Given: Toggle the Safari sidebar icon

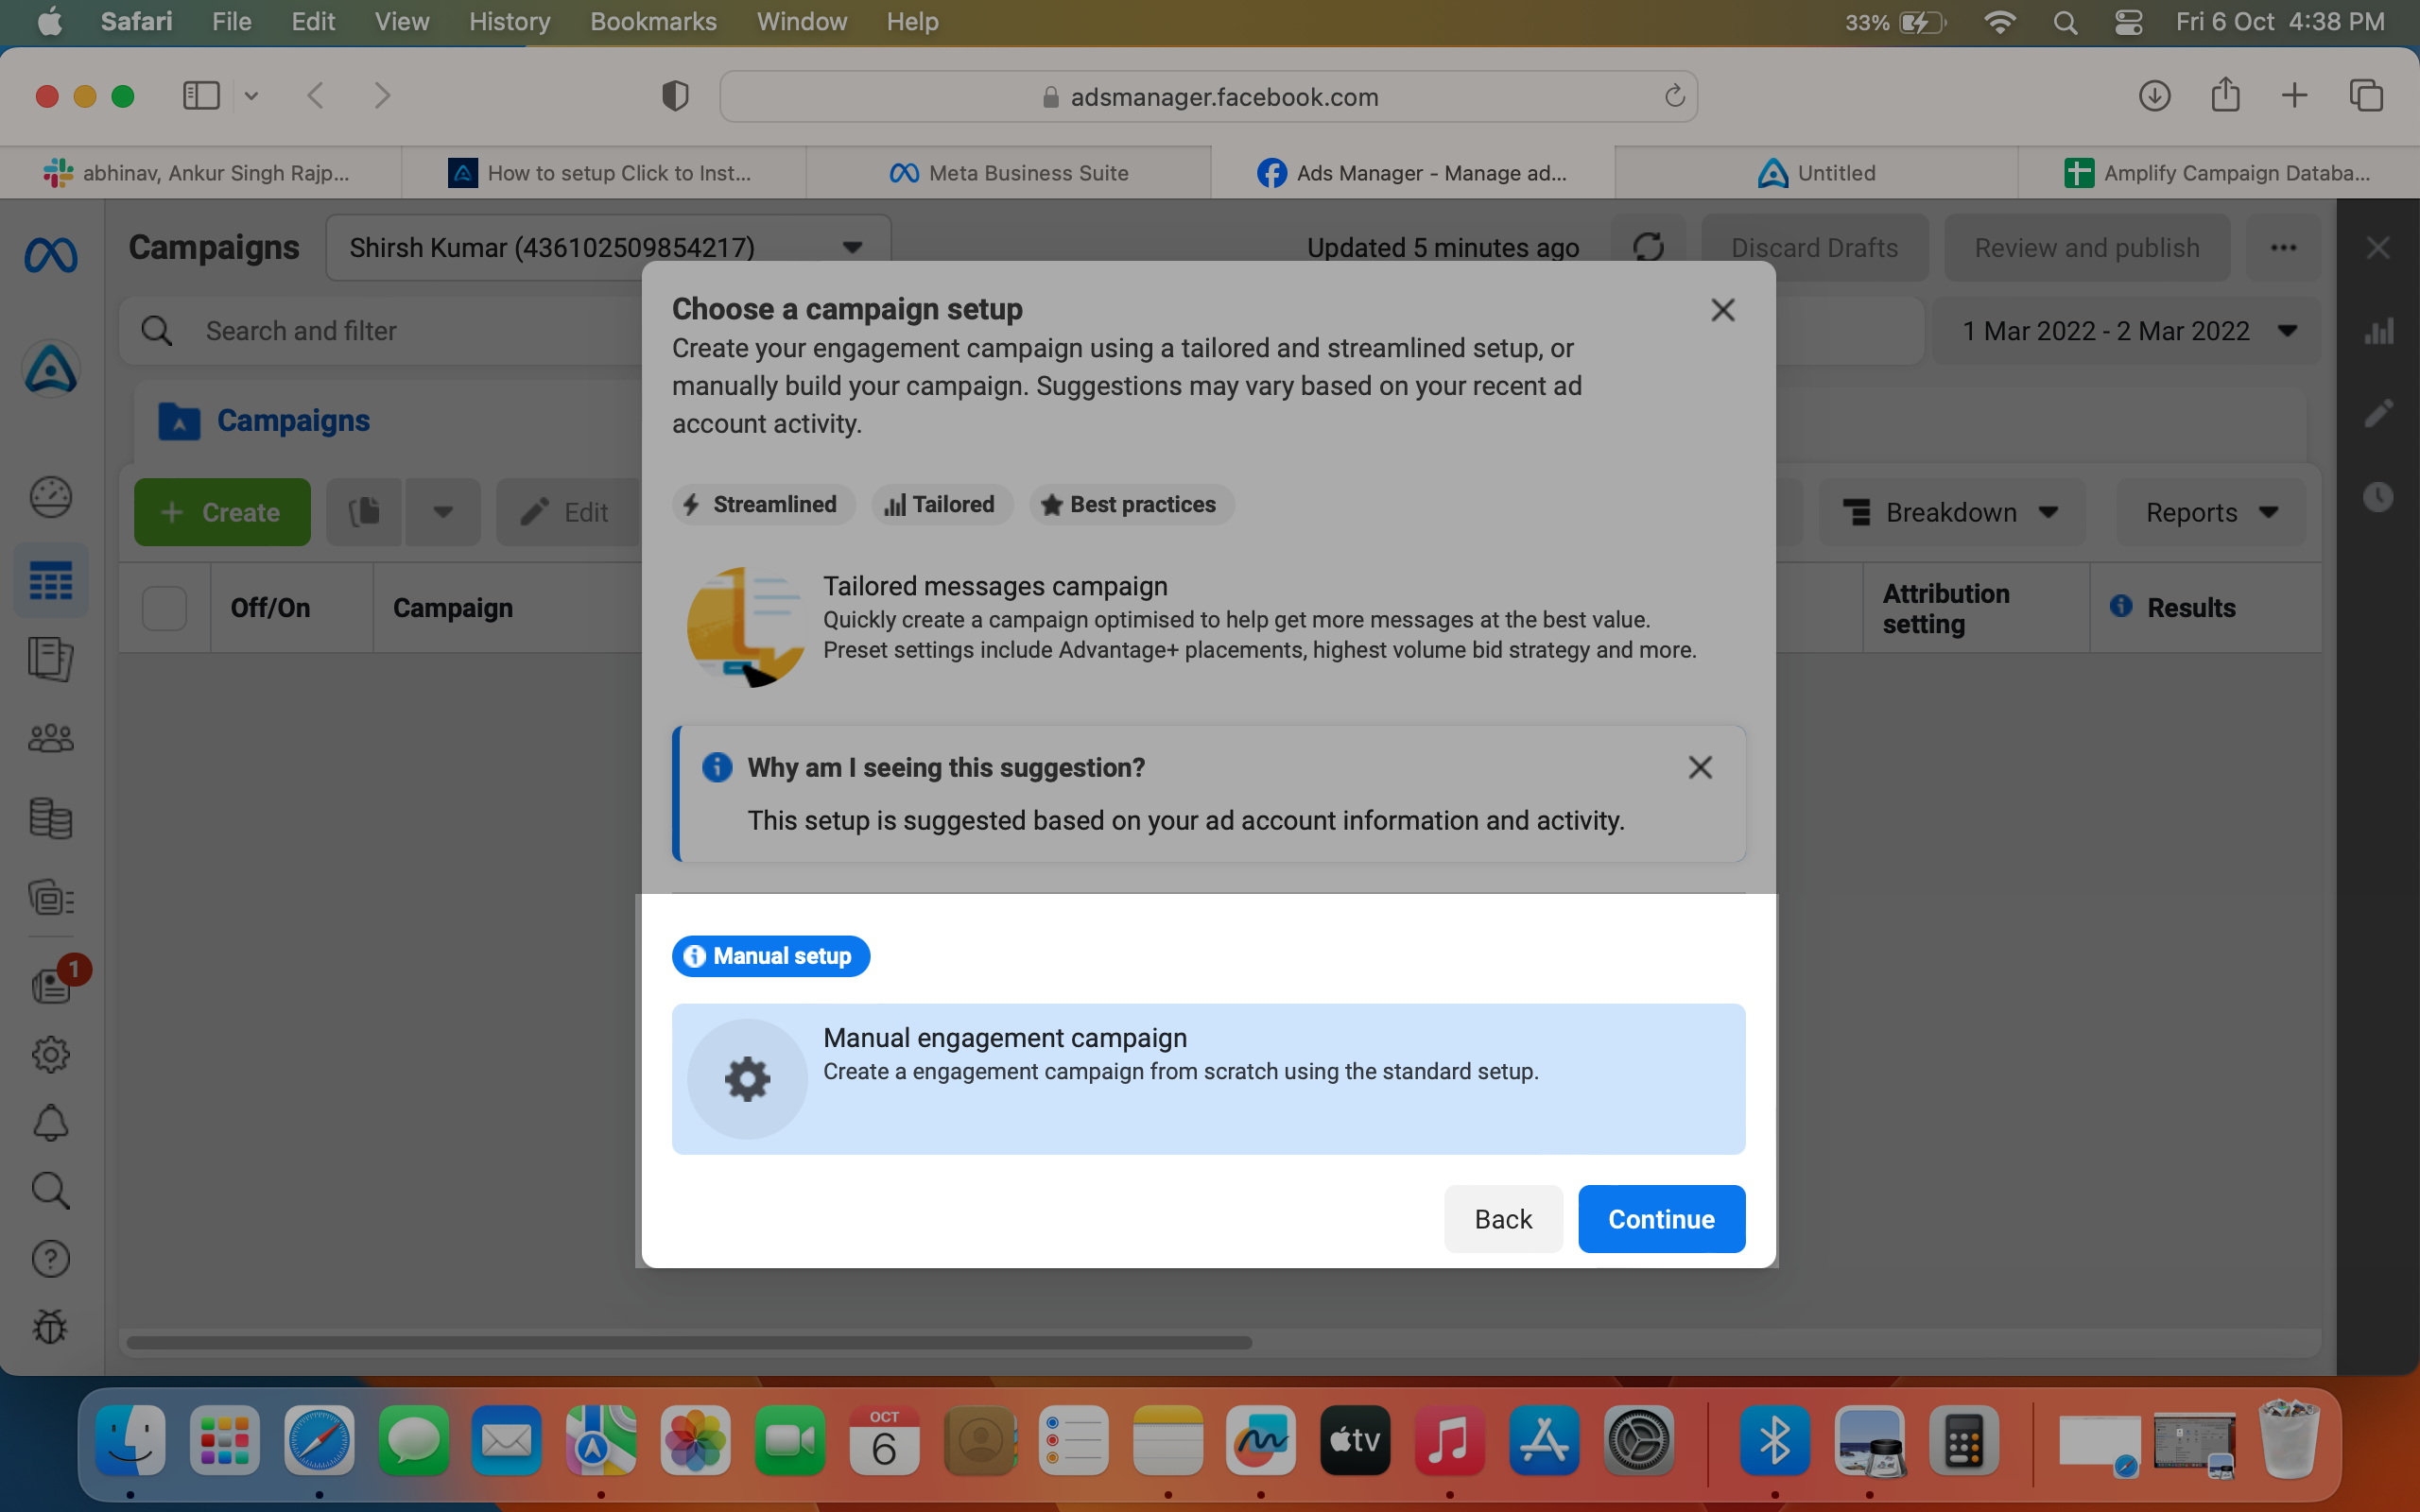Looking at the screenshot, I should [x=201, y=96].
